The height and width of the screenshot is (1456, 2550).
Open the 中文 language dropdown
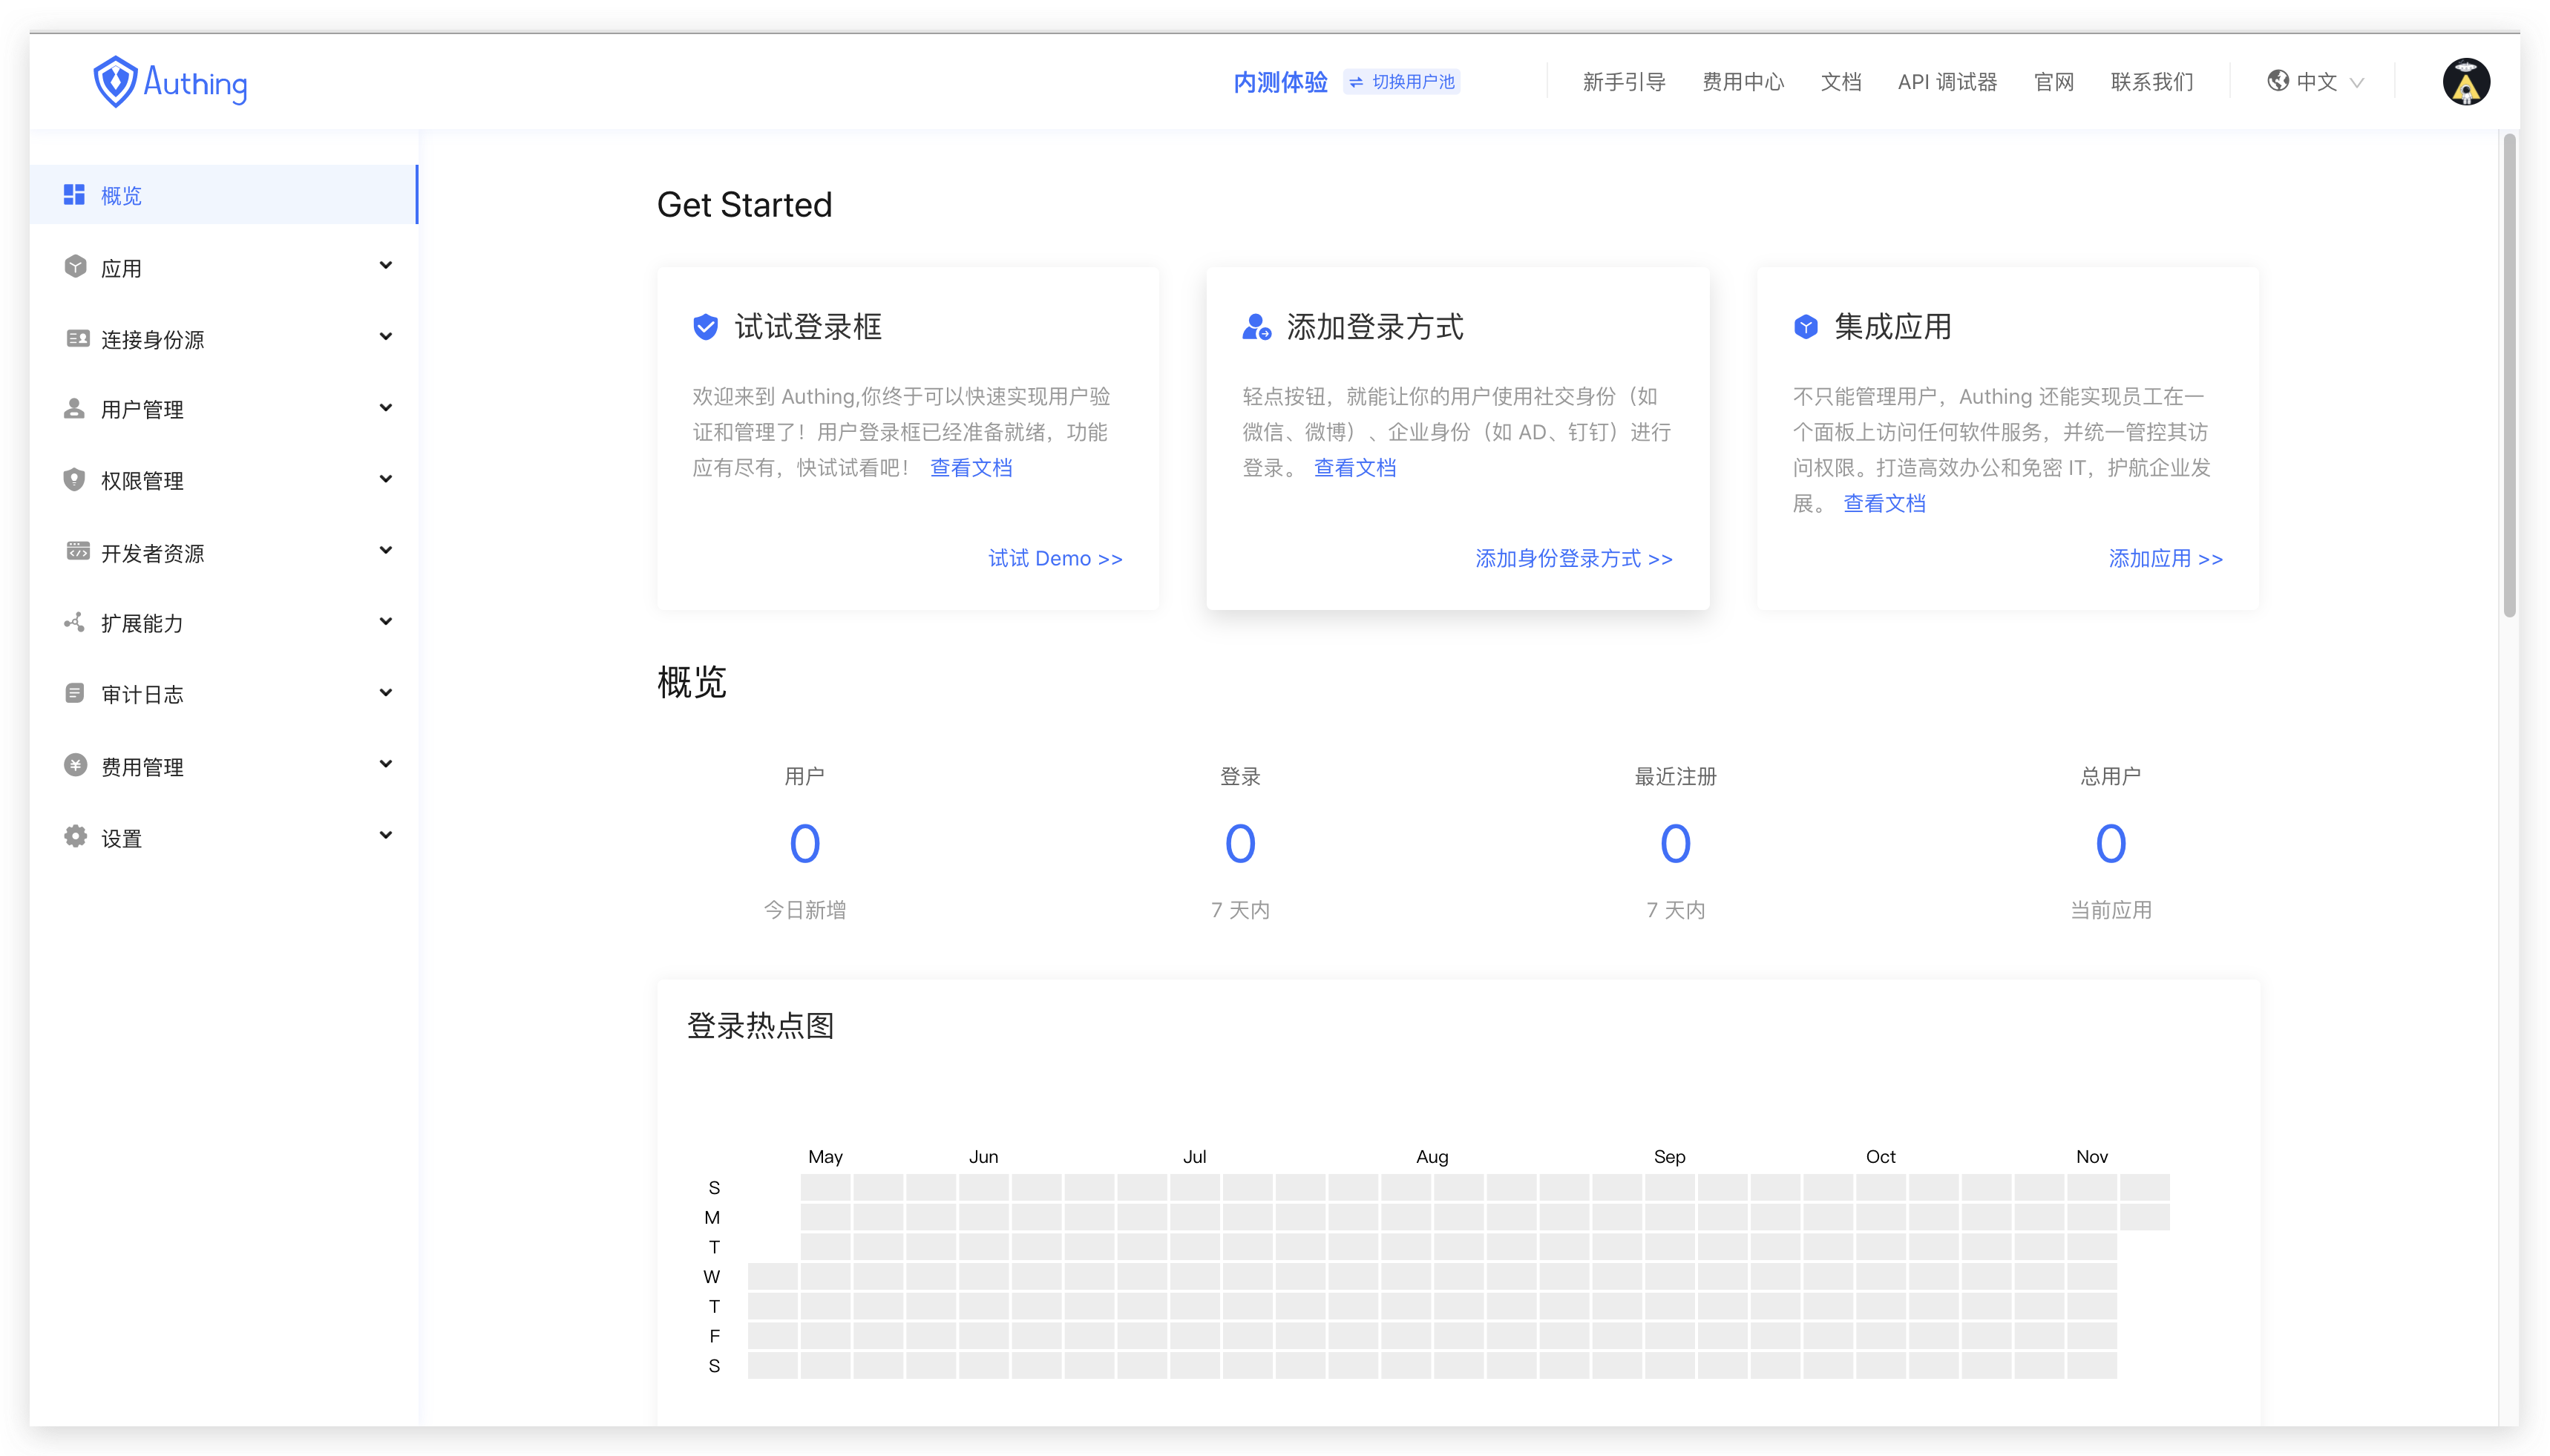(x=2316, y=81)
